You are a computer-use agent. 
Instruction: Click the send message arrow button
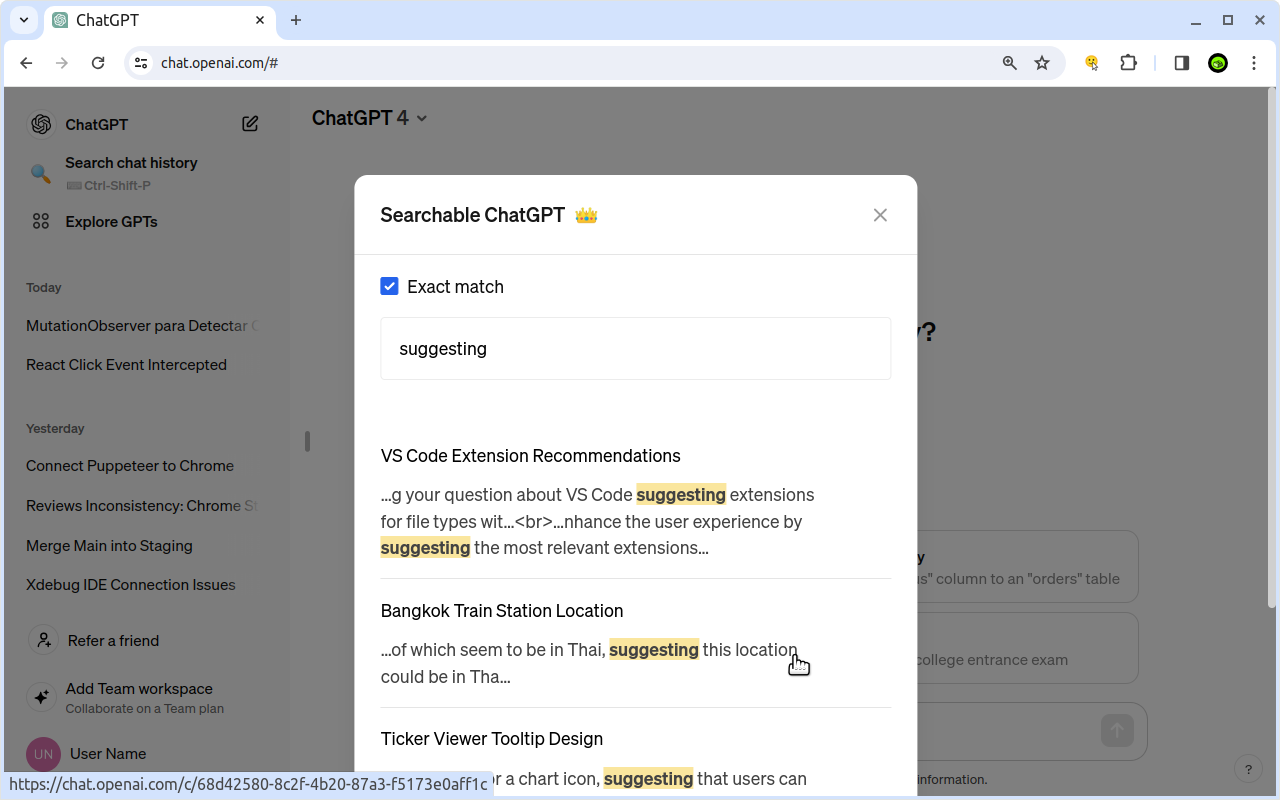pyautogui.click(x=1117, y=730)
